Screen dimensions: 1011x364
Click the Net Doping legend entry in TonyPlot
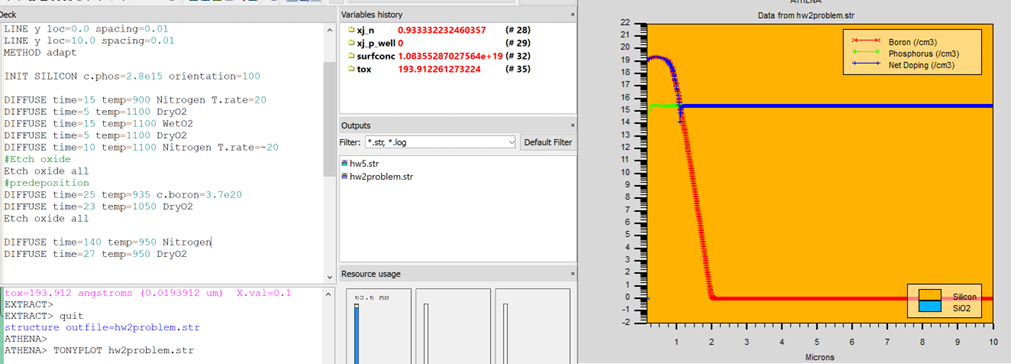[x=903, y=65]
